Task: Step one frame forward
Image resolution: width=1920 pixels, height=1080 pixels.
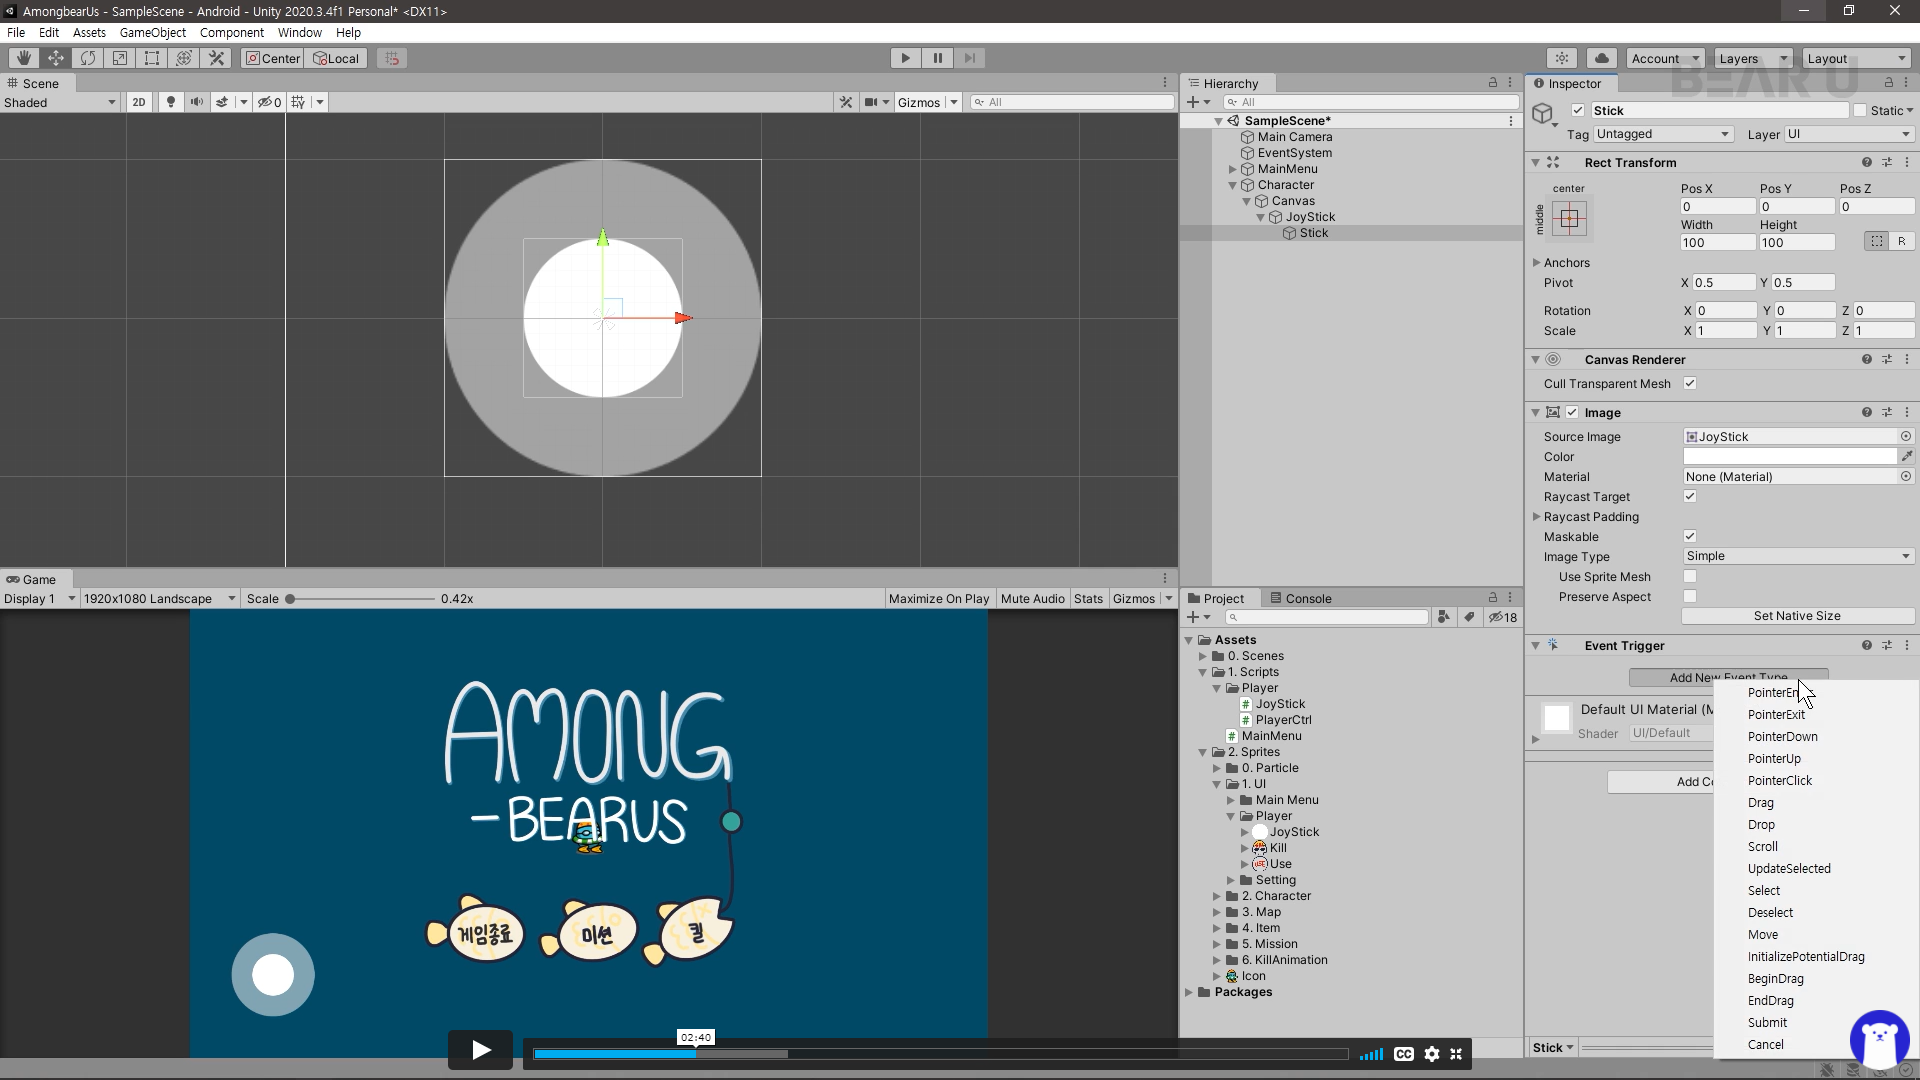Action: pyautogui.click(x=970, y=58)
